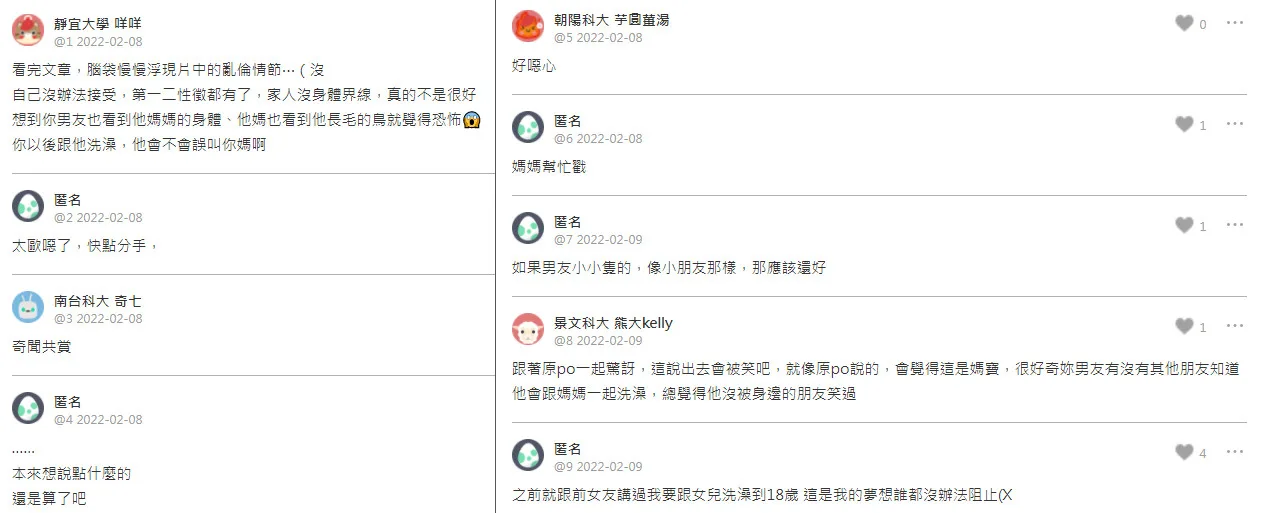Viewport: 1262px width, 513px height.
Task: Click anonymous egg avatar on comment @2
Action: pyautogui.click(x=28, y=206)
